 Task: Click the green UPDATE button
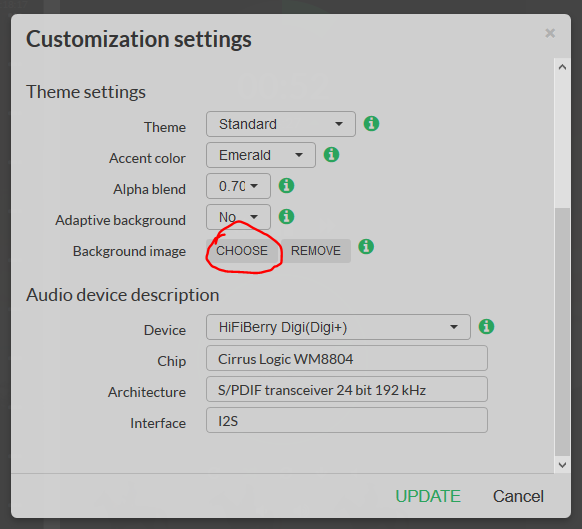(x=428, y=496)
